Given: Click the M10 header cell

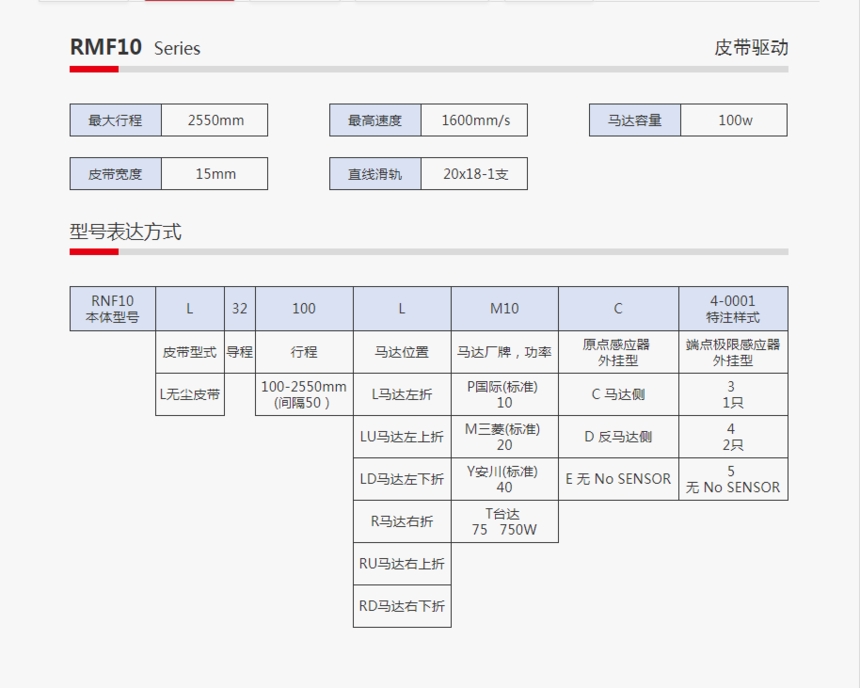Looking at the screenshot, I should tap(504, 309).
